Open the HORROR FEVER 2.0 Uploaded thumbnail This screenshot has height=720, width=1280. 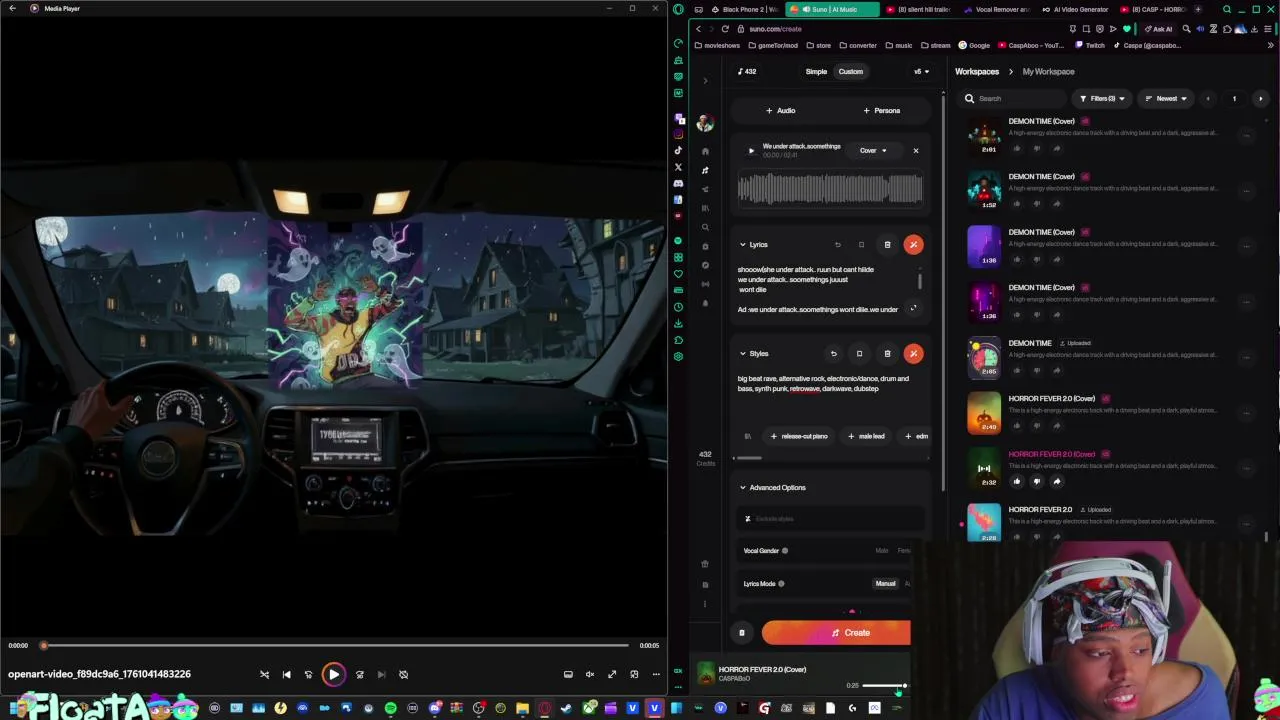click(x=984, y=522)
